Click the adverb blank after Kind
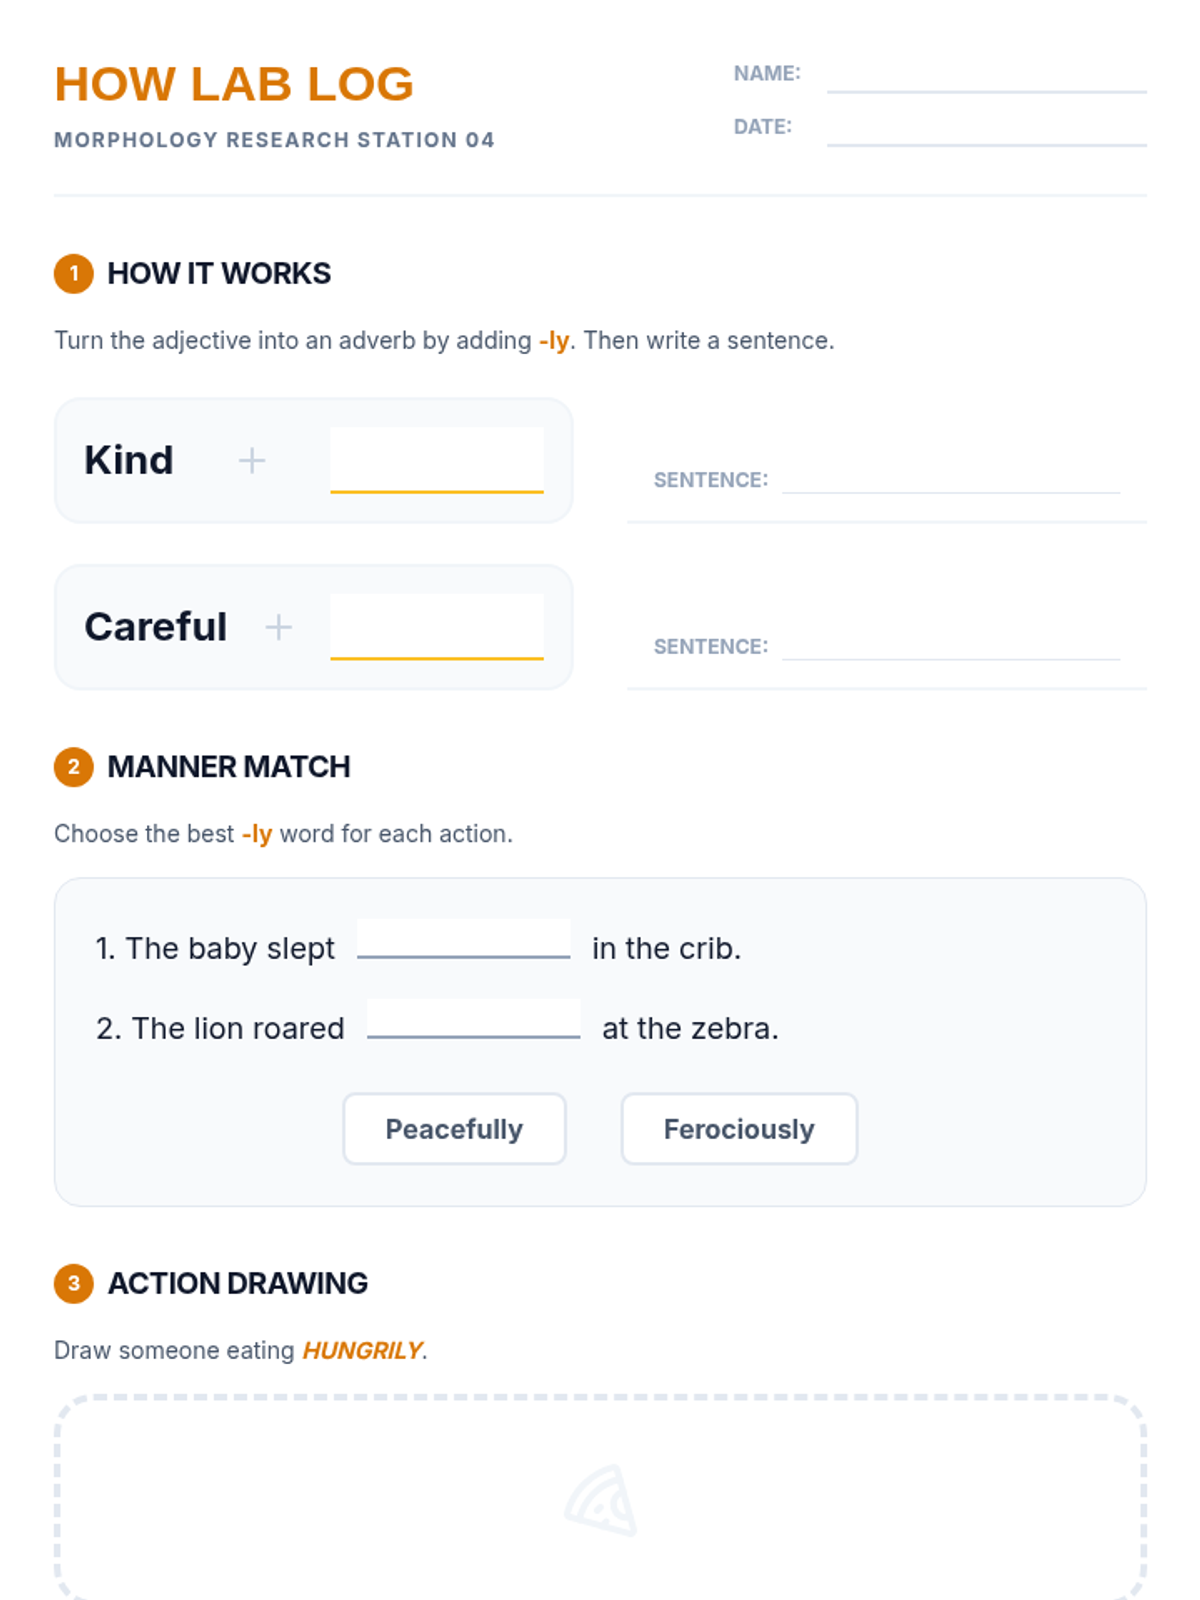Viewport: 1200px width, 1600px height. pyautogui.click(x=437, y=463)
